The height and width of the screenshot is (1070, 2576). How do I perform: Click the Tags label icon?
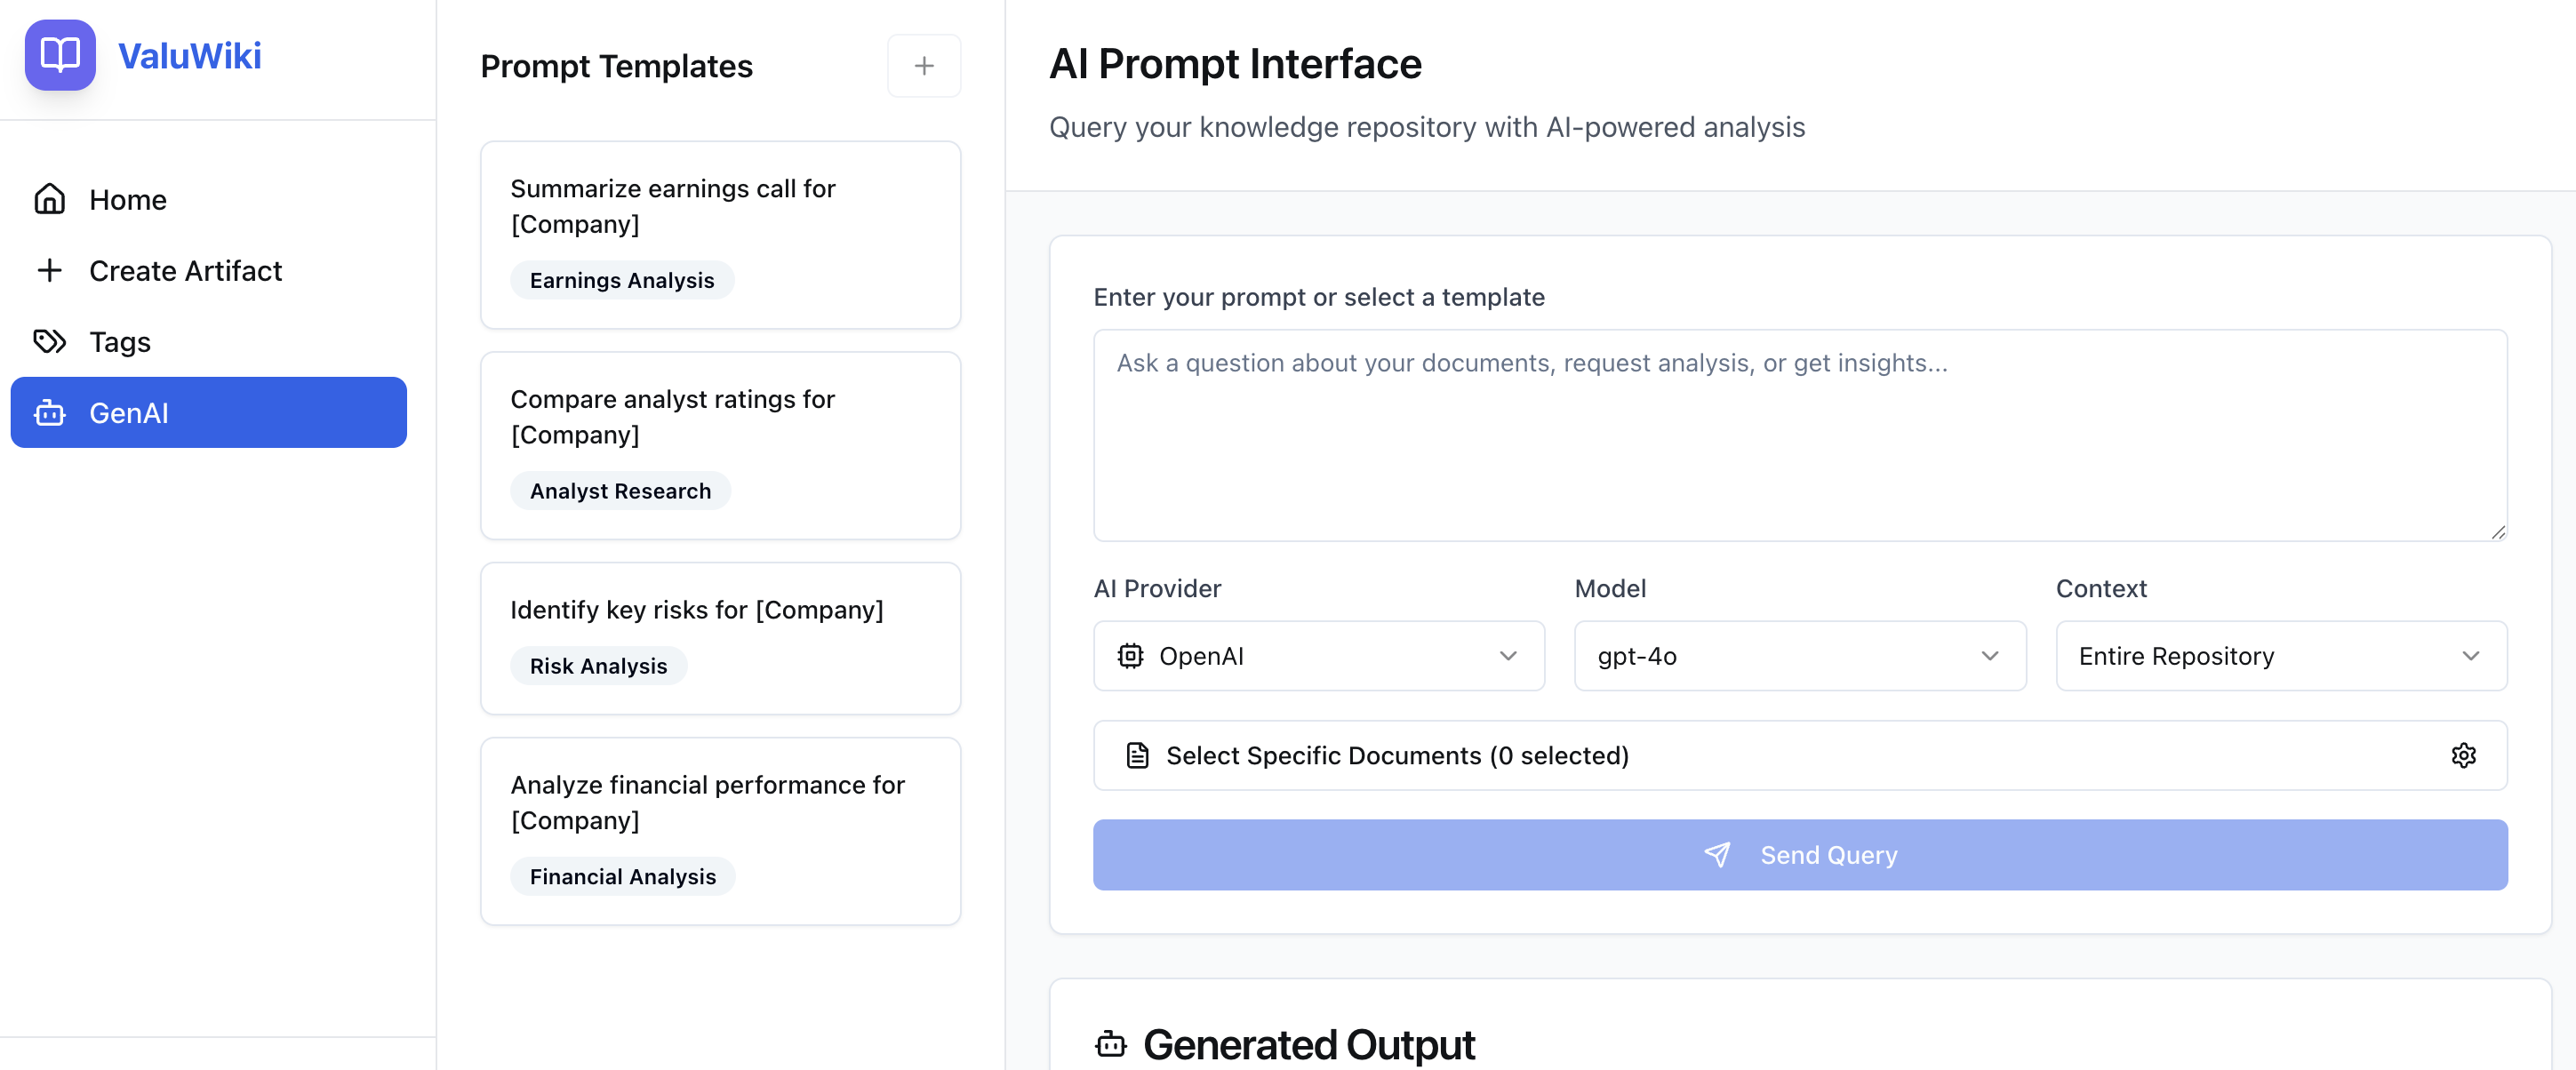tap(50, 342)
